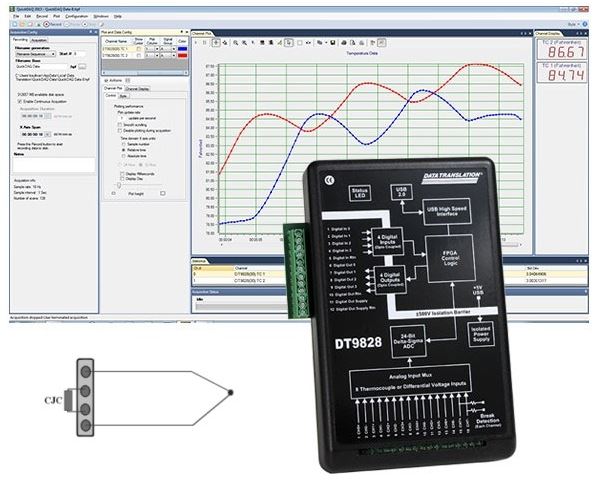Select the Relative time radio button
Screen dimensions: 599x495
(123, 150)
